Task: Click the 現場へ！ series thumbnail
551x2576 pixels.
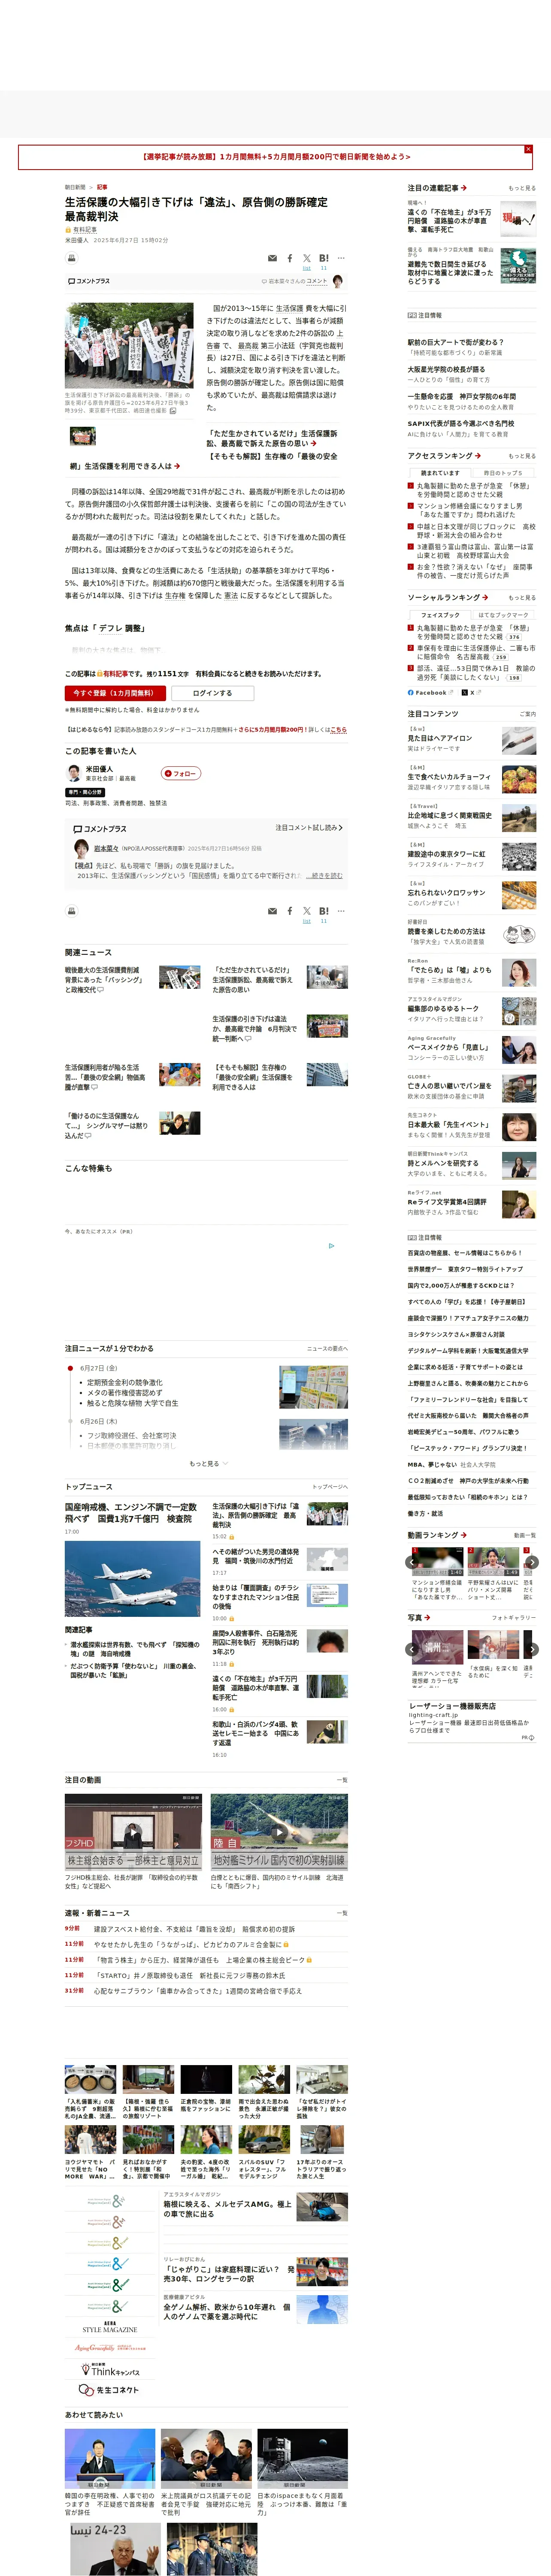Action: pyautogui.click(x=518, y=218)
